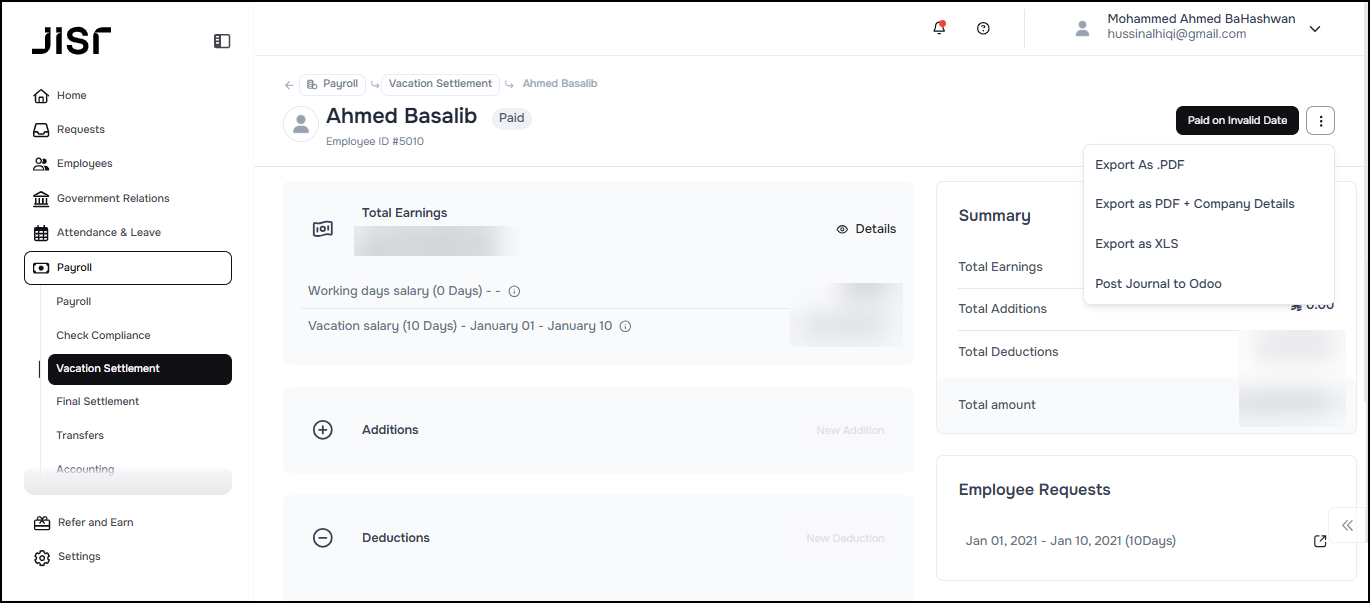The width and height of the screenshot is (1370, 603).
Task: Click info icon beside Vacation salary
Action: click(625, 326)
